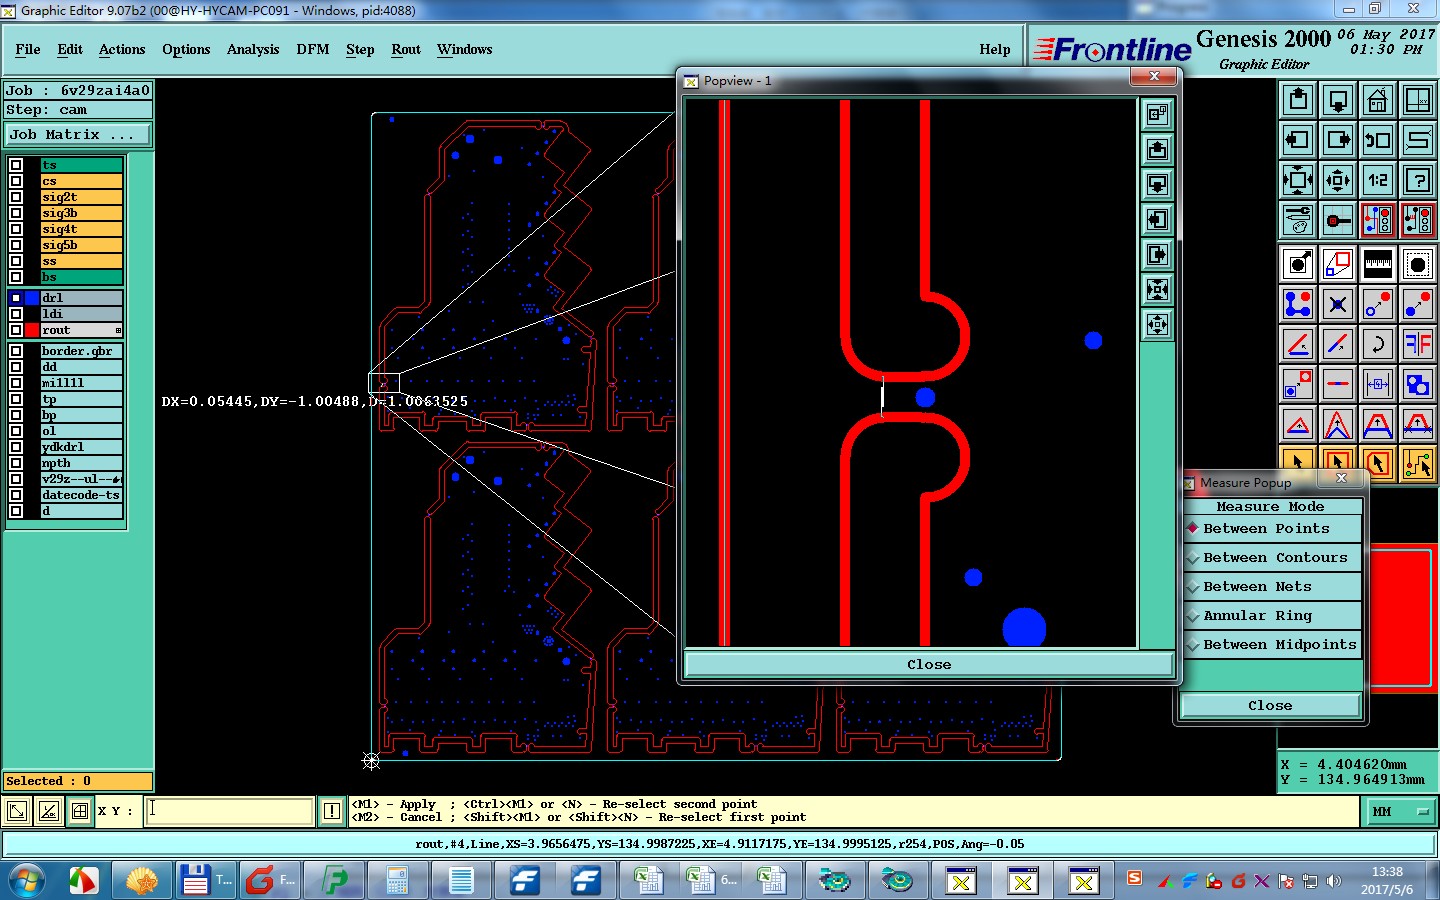This screenshot has width=1440, height=900.
Task: Open the Windows Start menu
Action: tap(27, 880)
